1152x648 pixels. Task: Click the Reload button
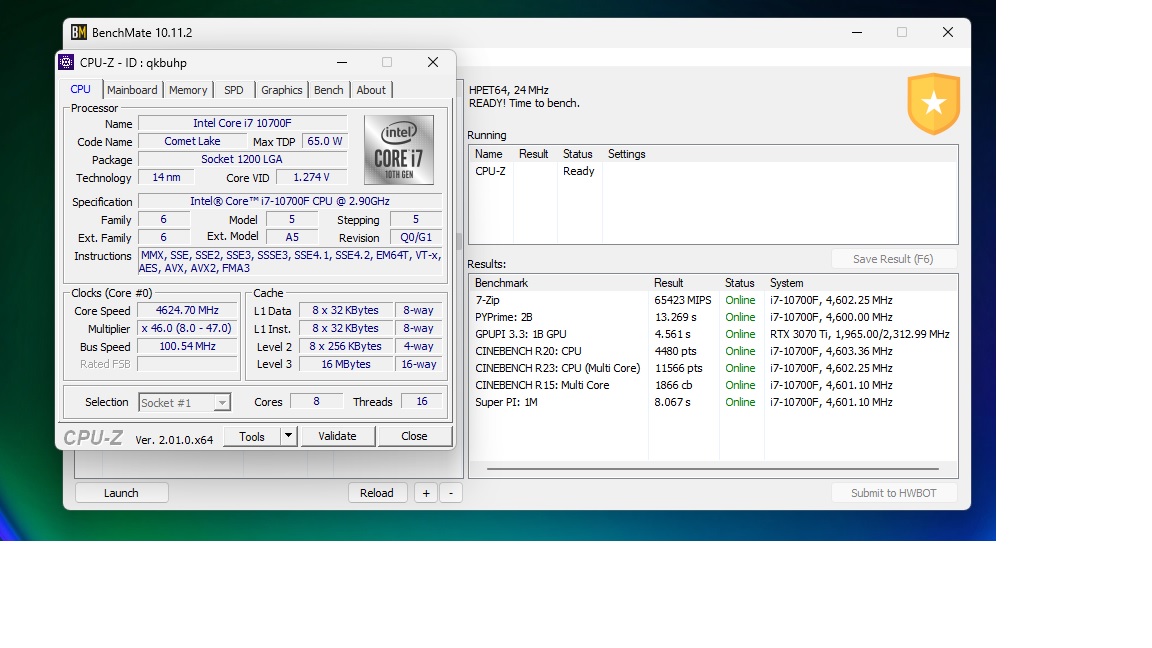[377, 493]
